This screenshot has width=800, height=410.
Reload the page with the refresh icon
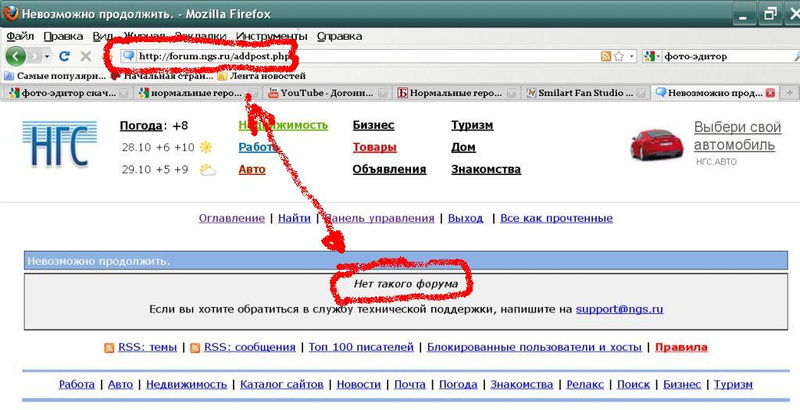(x=64, y=56)
